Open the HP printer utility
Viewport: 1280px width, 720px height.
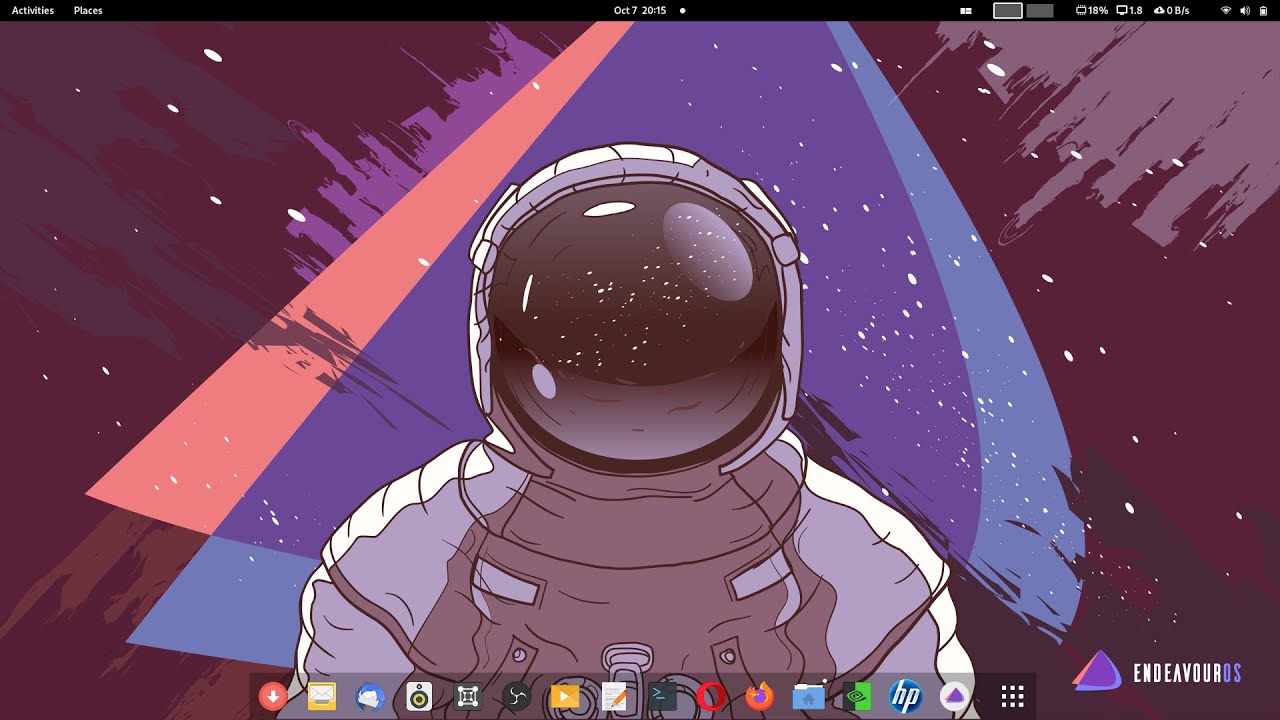click(906, 696)
